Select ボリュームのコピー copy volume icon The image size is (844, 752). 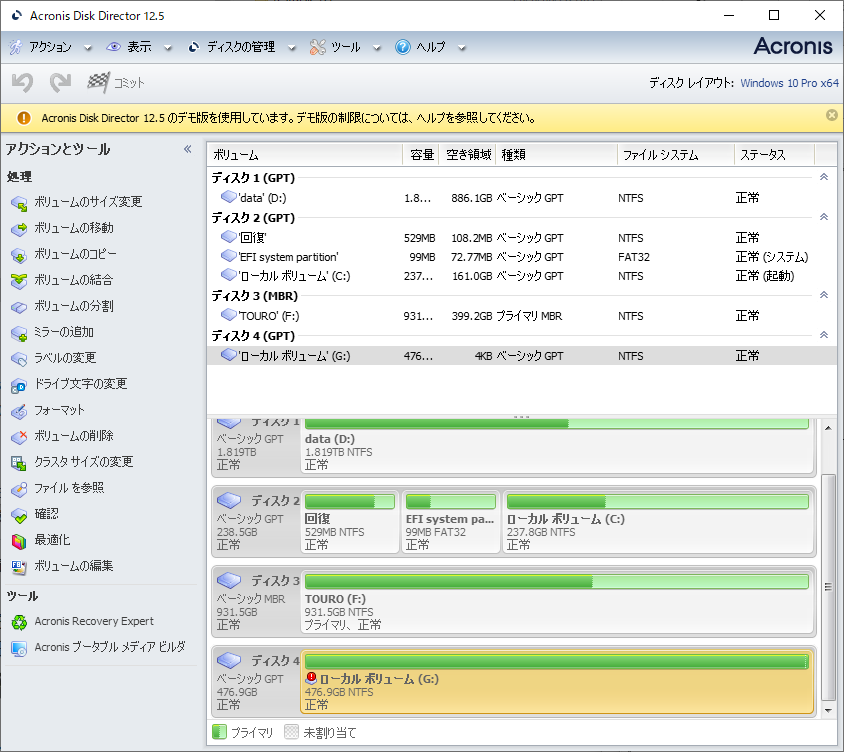(19, 255)
